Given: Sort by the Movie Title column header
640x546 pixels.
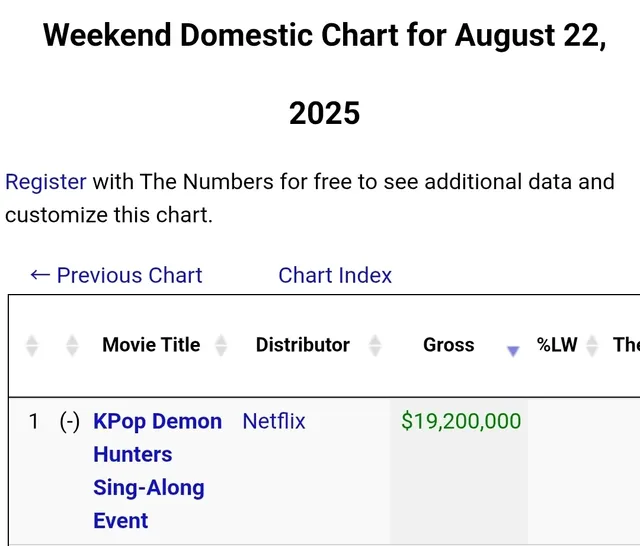Looking at the screenshot, I should tap(151, 345).
